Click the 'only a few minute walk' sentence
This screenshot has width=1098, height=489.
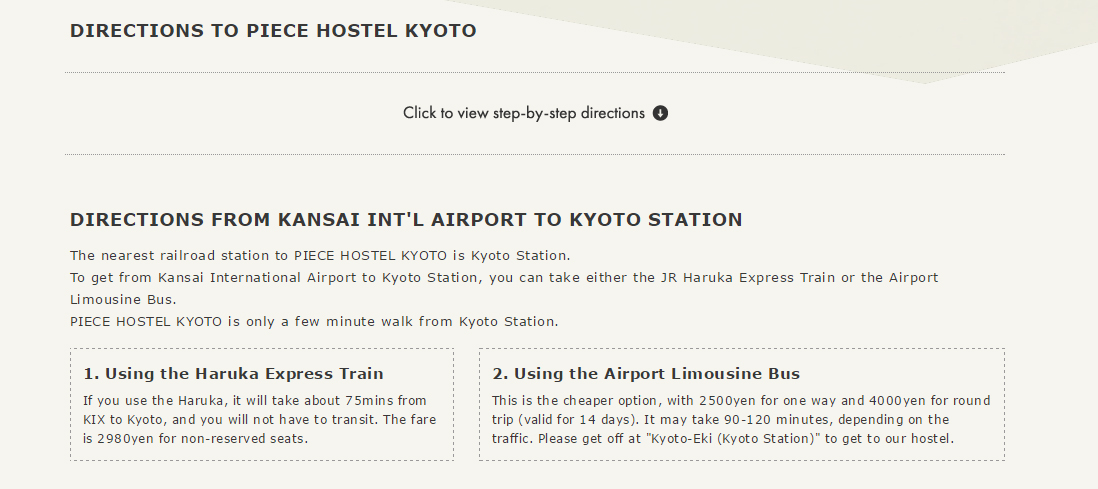[314, 322]
